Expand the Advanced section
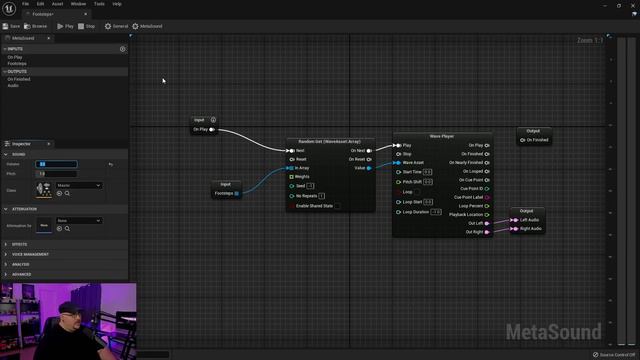Image resolution: width=640 pixels, height=360 pixels. [6, 274]
